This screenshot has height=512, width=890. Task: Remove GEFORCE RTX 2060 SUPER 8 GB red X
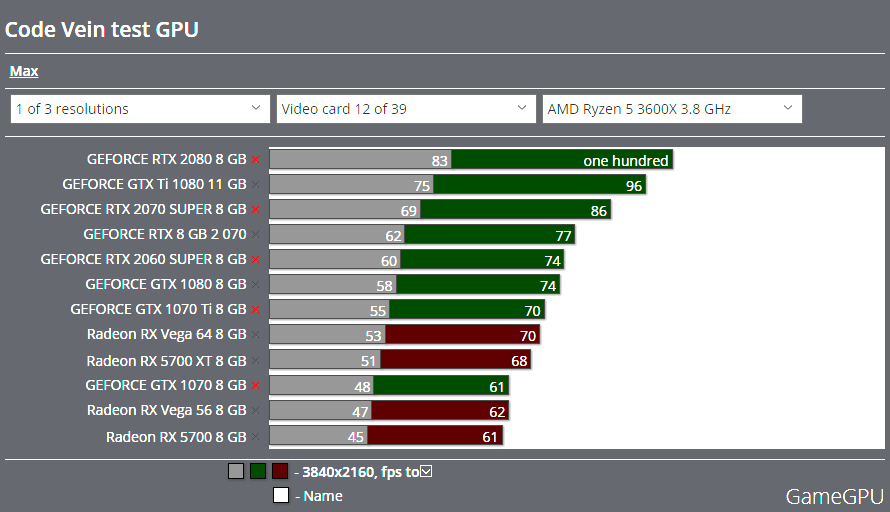(x=255, y=260)
